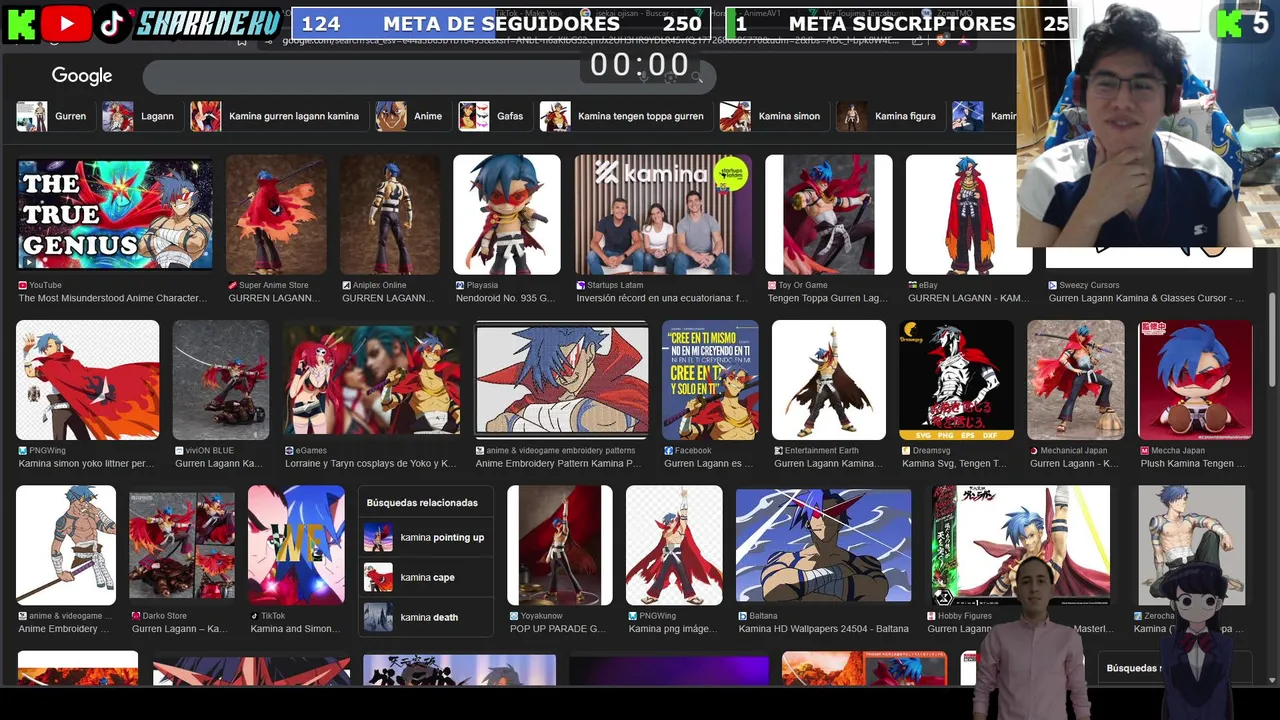Open the Mechanical Japan figure thumbnail
The image size is (1280, 720).
click(1076, 380)
